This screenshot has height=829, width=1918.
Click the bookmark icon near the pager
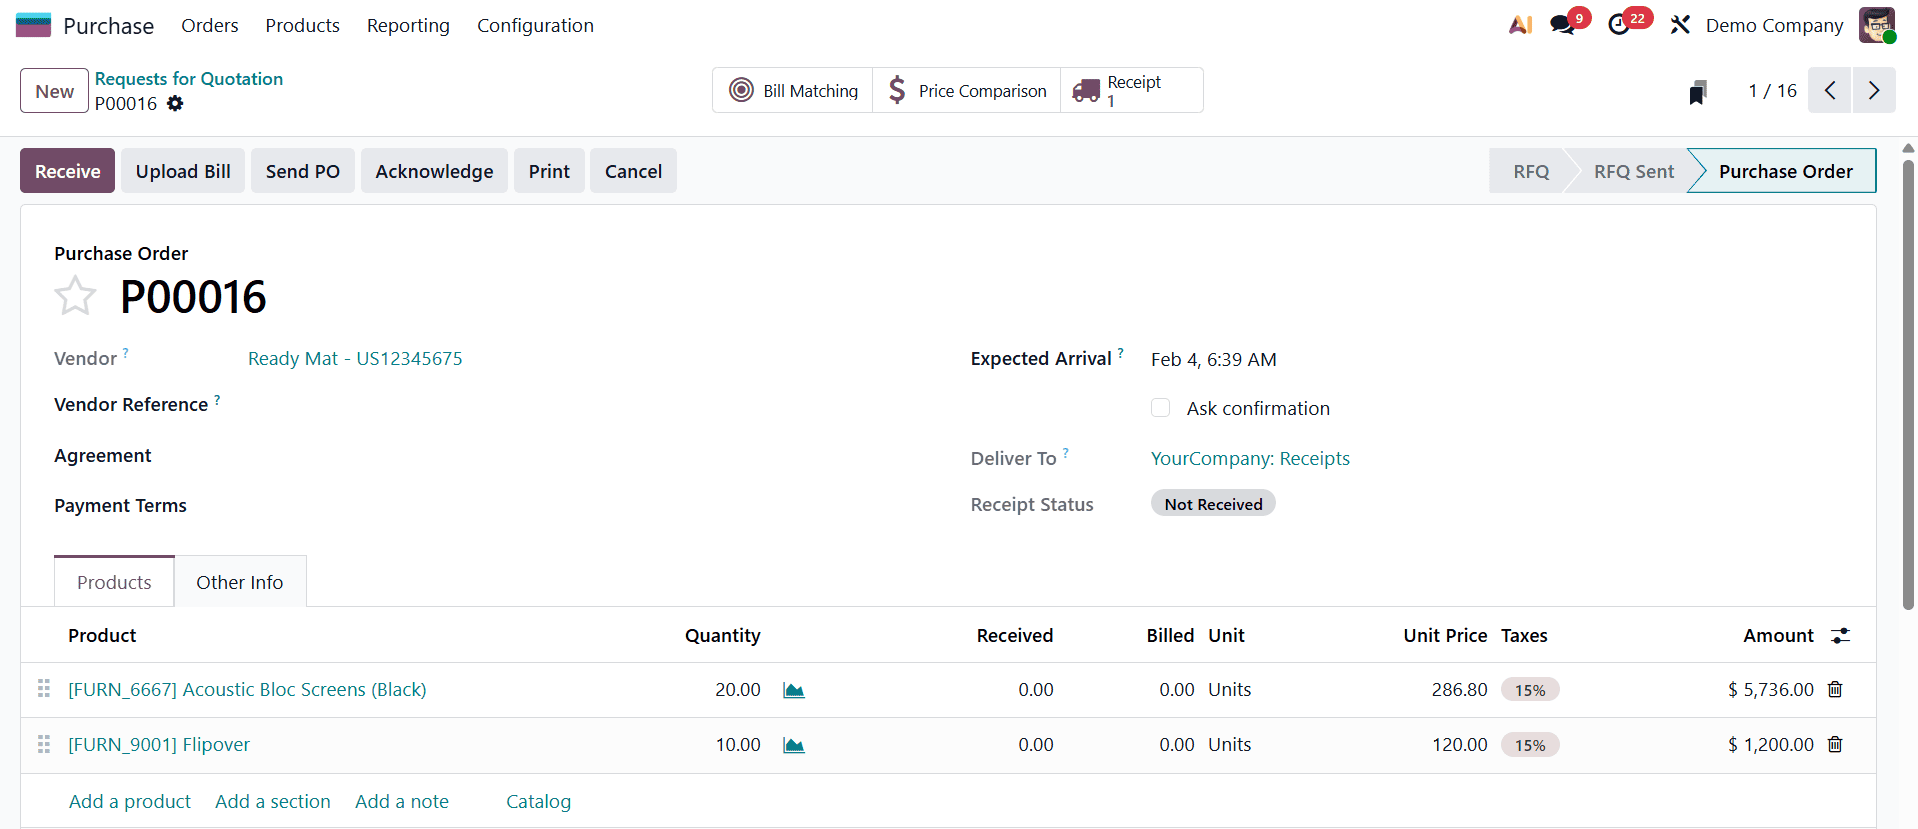(1697, 92)
